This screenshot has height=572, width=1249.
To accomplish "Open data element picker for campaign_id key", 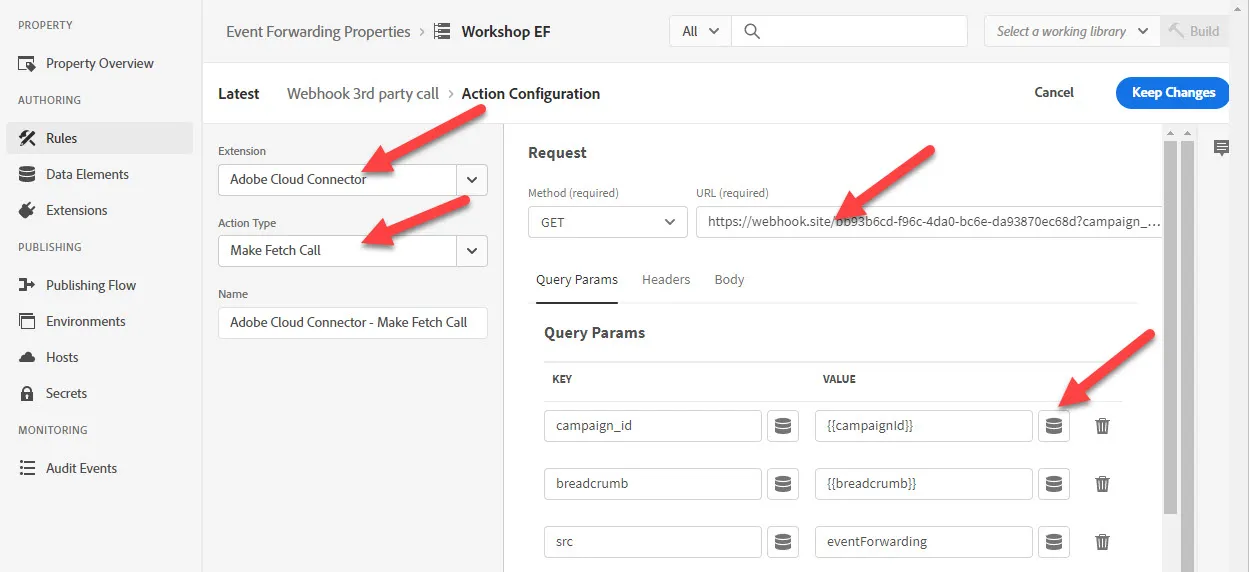I will pyautogui.click(x=783, y=426).
